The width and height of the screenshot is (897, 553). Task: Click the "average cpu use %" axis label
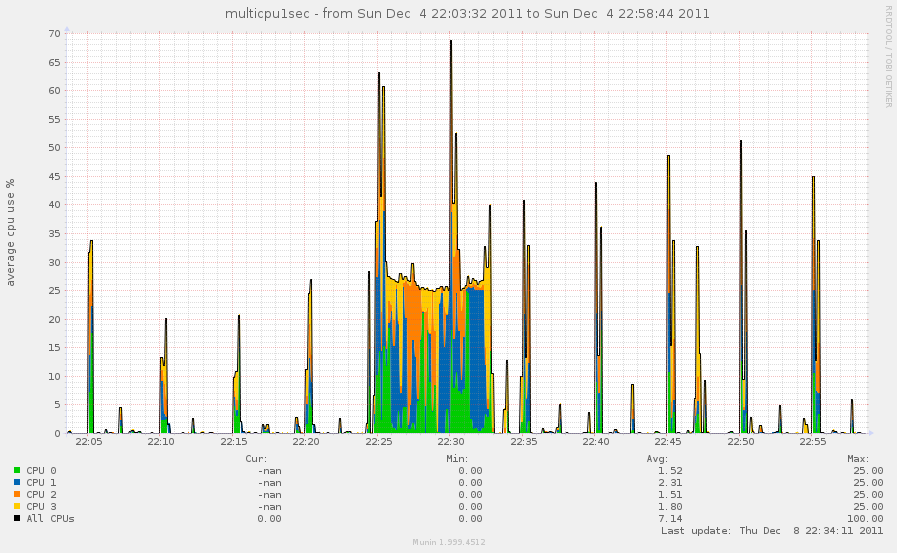11,232
